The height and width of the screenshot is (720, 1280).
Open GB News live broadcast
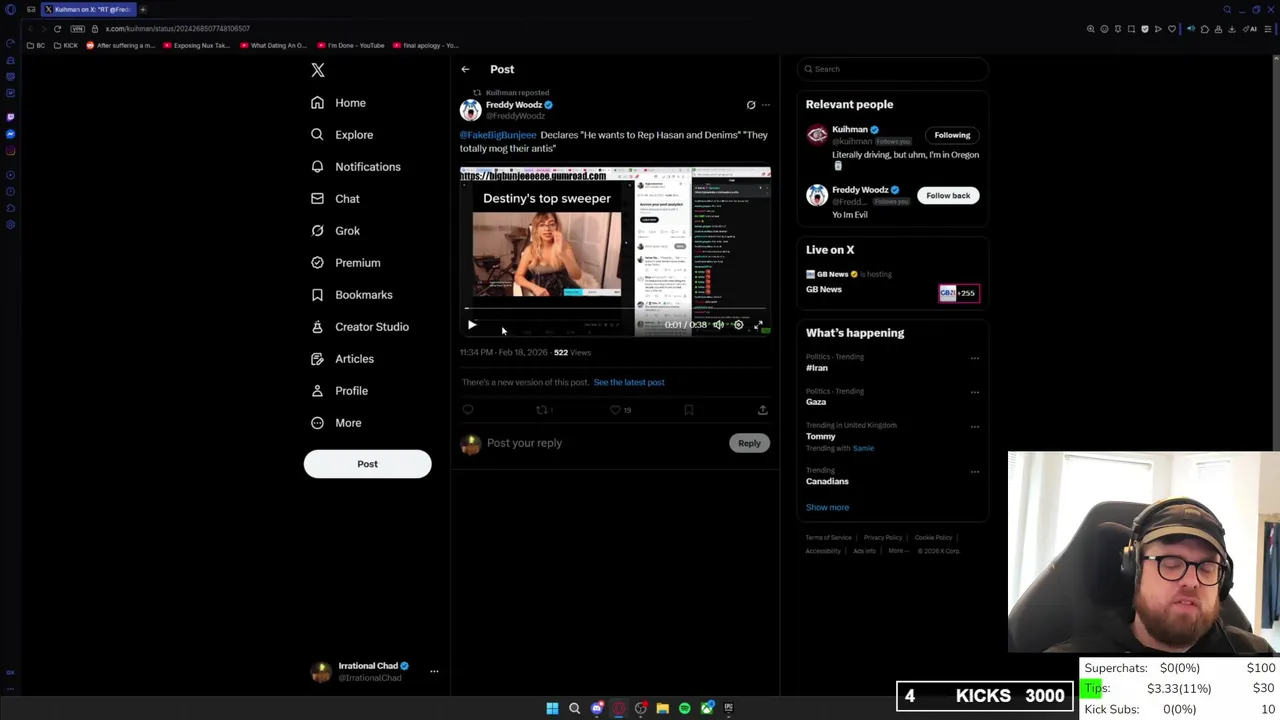[893, 283]
